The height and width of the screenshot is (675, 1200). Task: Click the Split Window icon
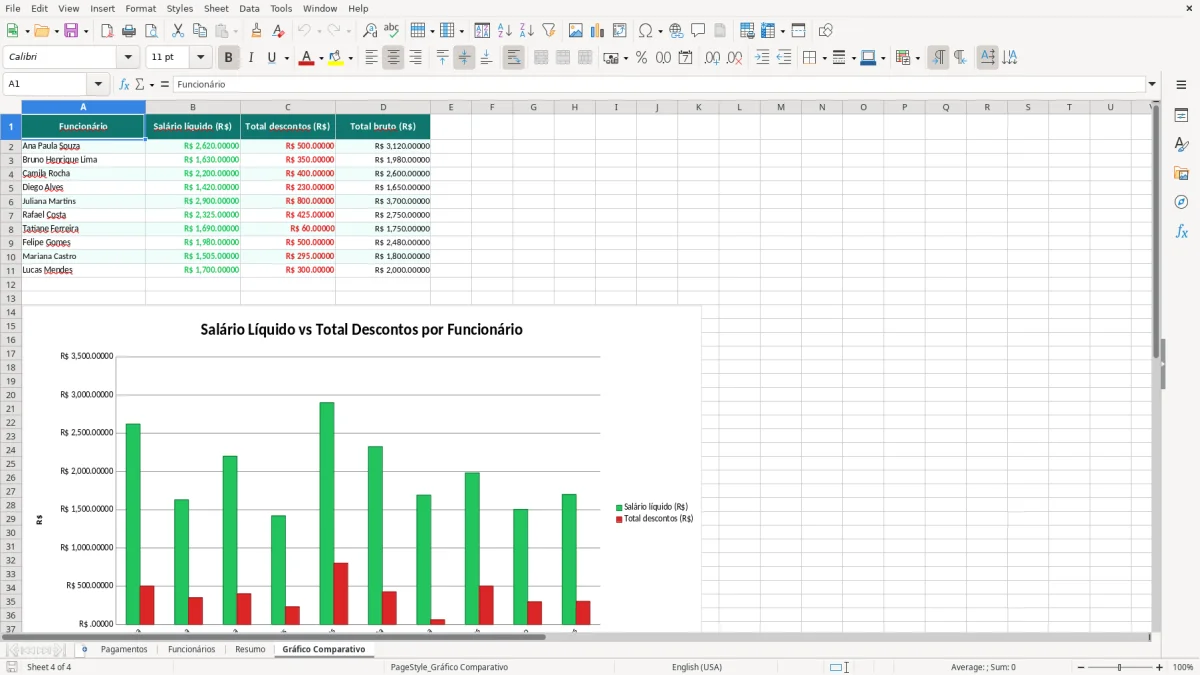tap(798, 31)
